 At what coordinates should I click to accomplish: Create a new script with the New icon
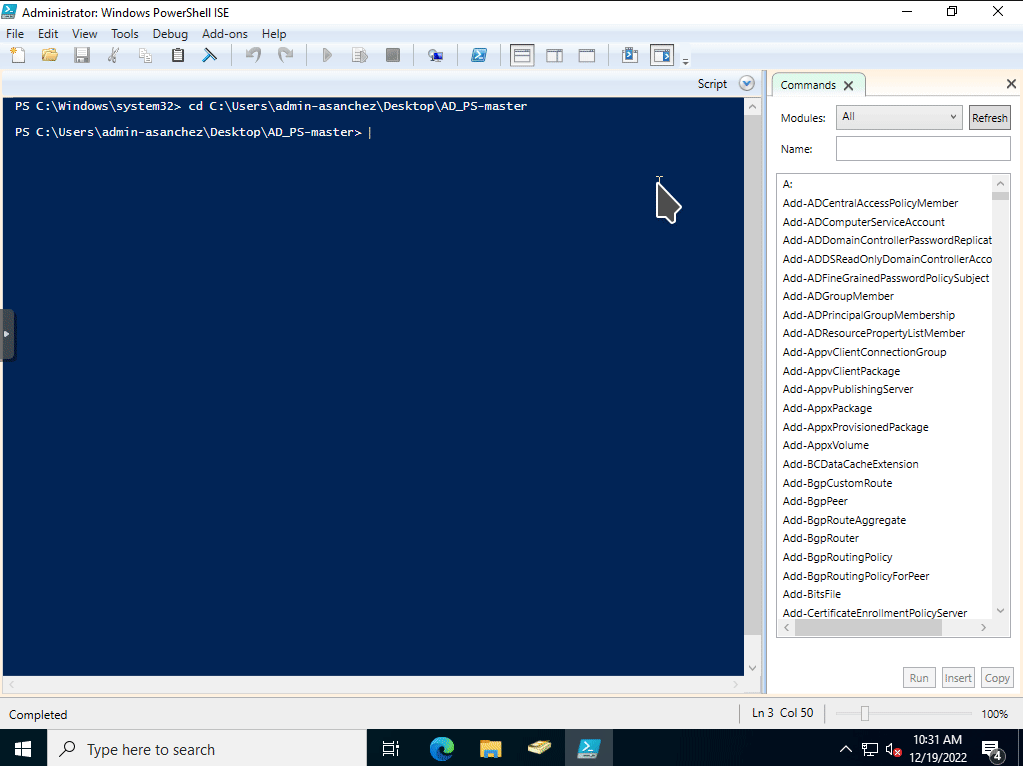(17, 55)
